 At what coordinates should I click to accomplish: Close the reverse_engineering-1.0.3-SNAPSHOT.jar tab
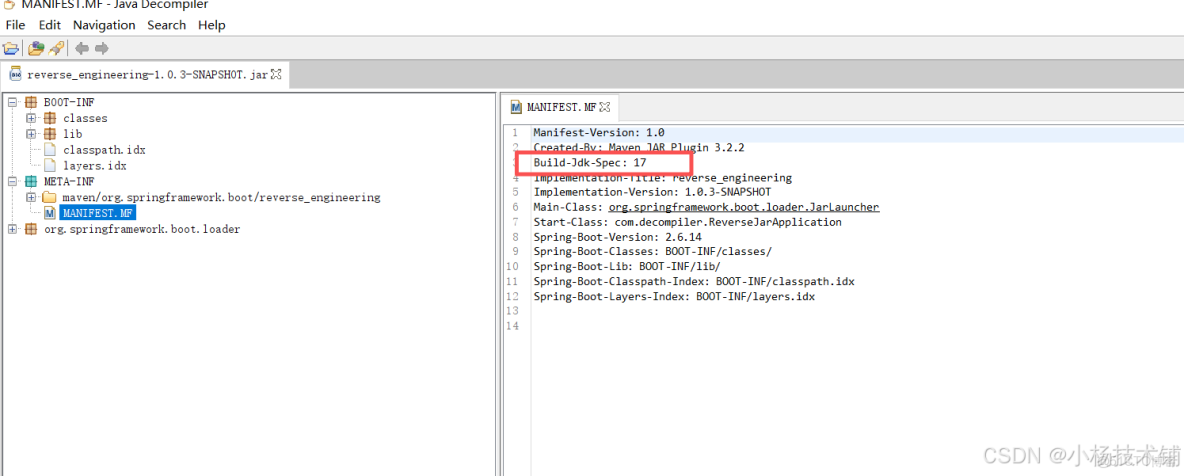click(x=276, y=74)
